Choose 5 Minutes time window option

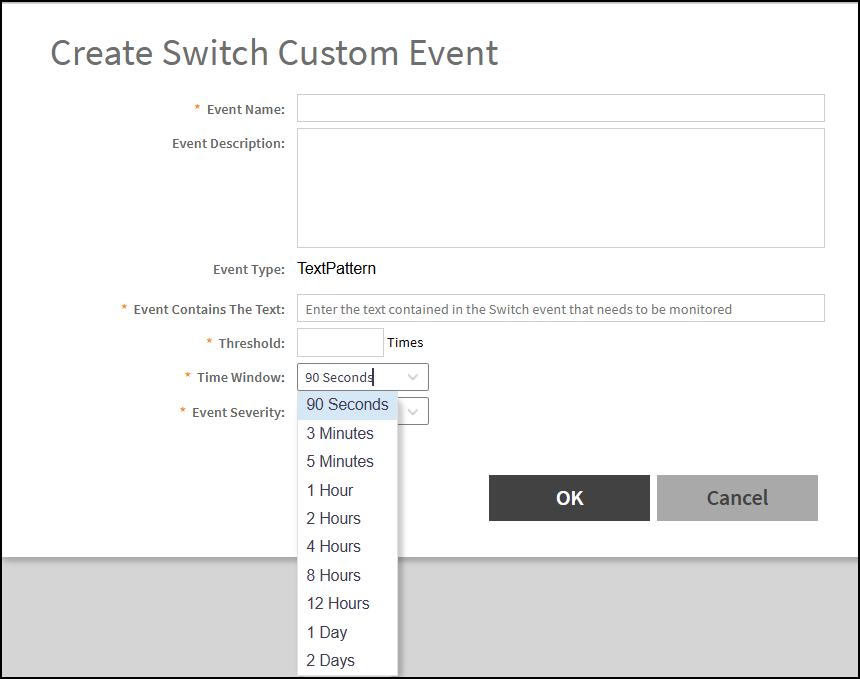347,461
